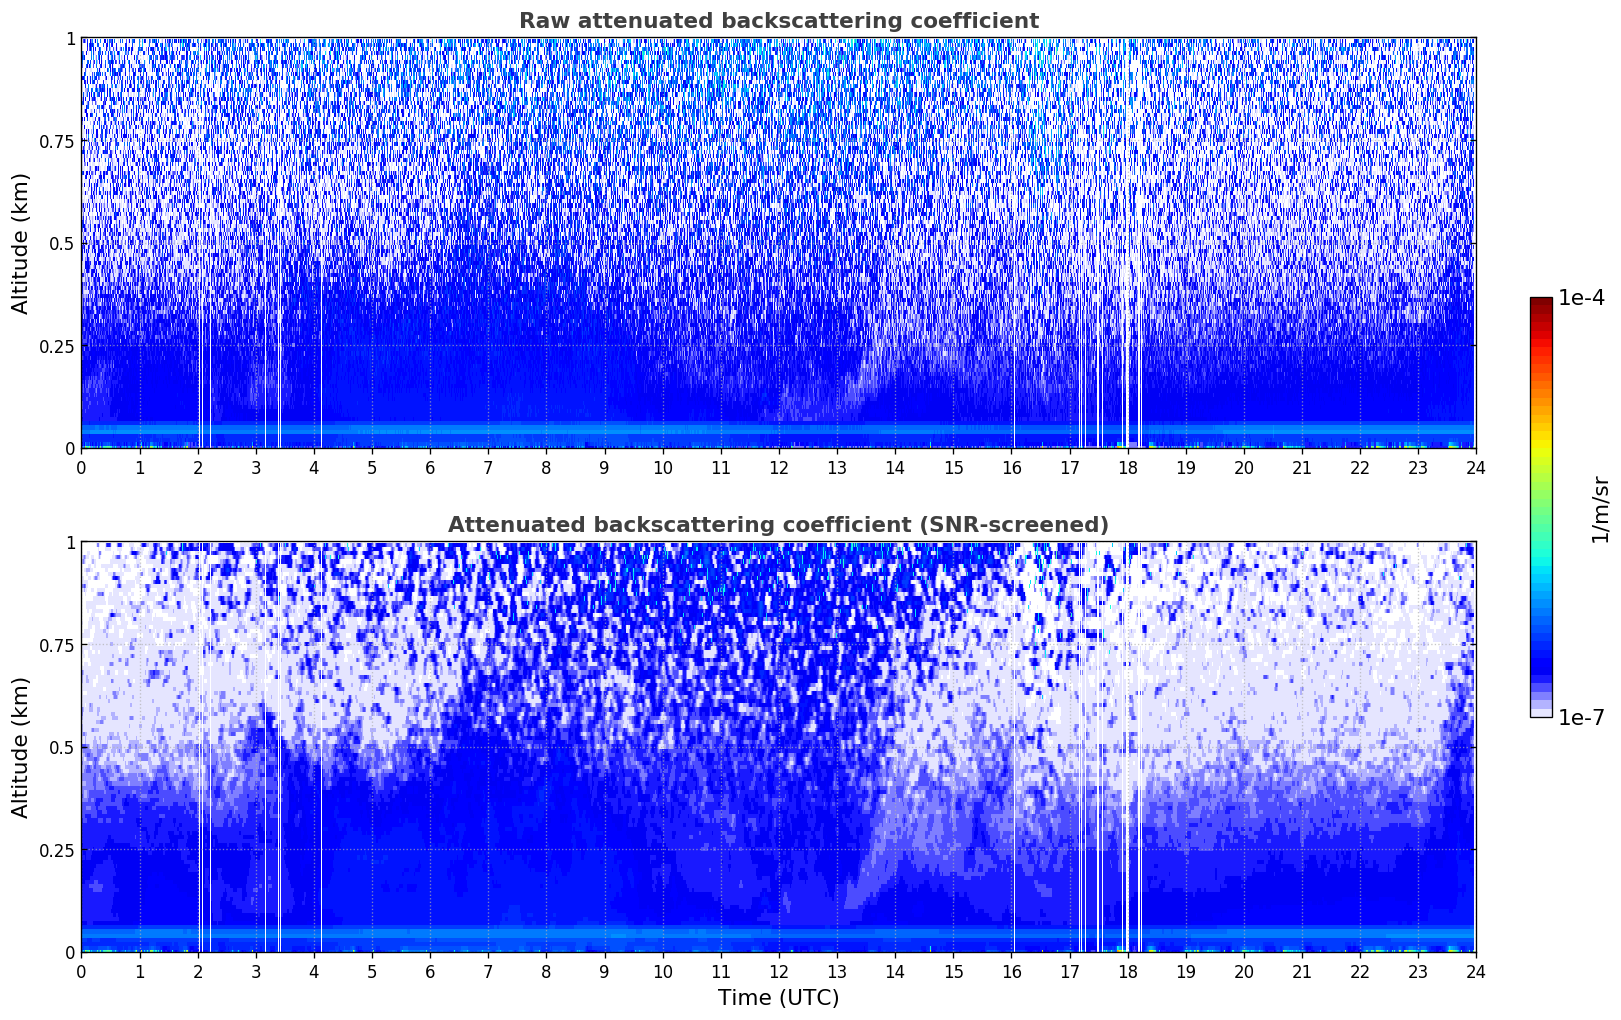Click the '1/m/sr' colorbar unit label
The width and height of the screenshot is (1621, 1020).
coord(1600,508)
